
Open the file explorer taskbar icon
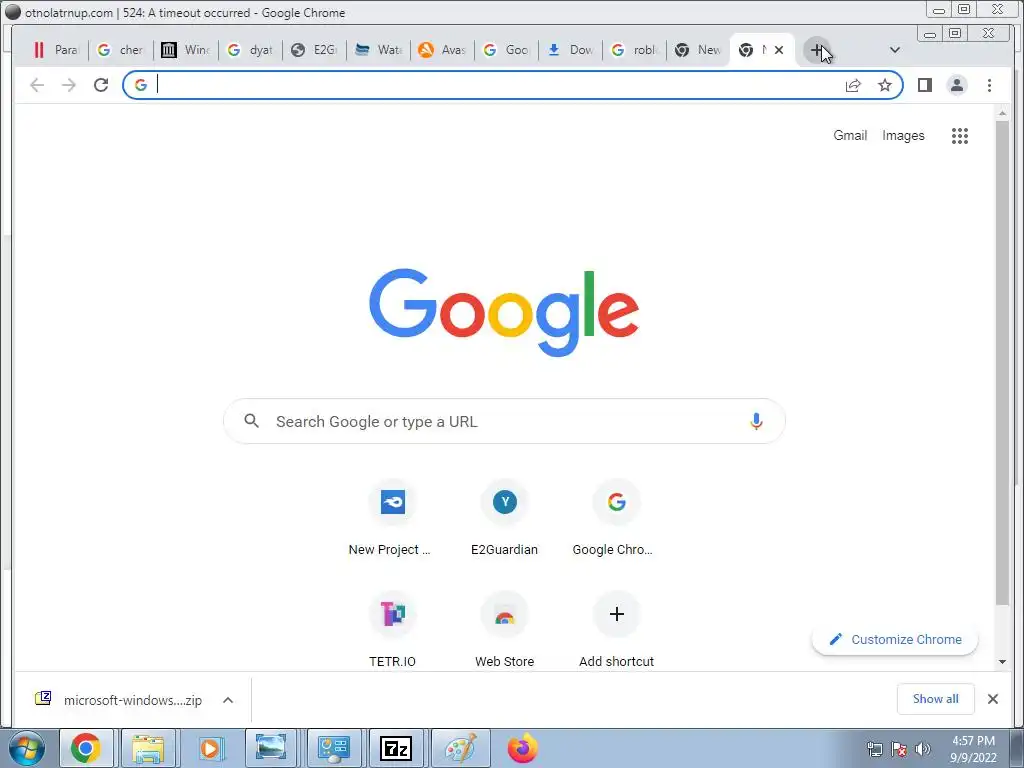[x=148, y=748]
